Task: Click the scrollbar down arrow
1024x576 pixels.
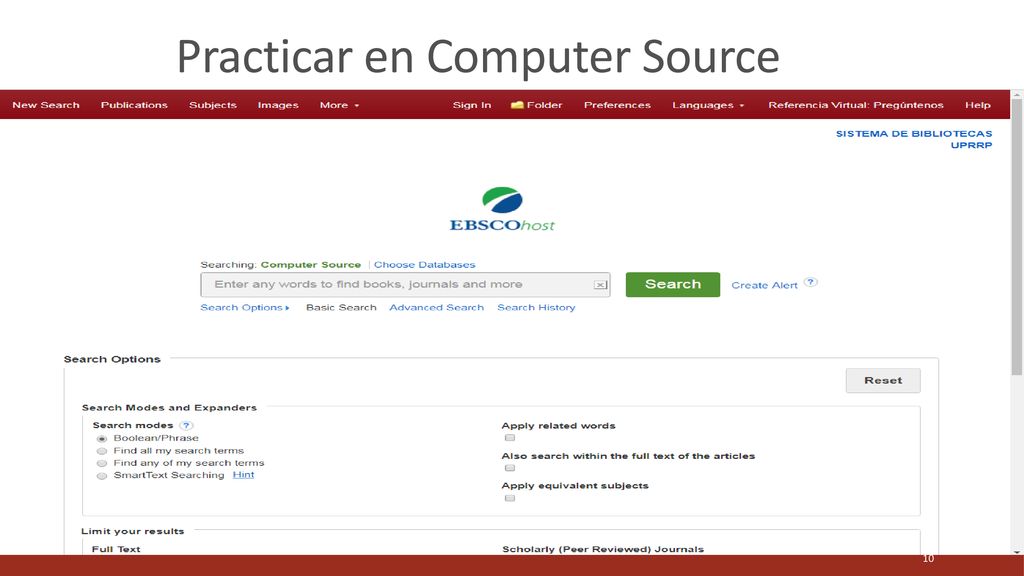Action: pos(1017,551)
